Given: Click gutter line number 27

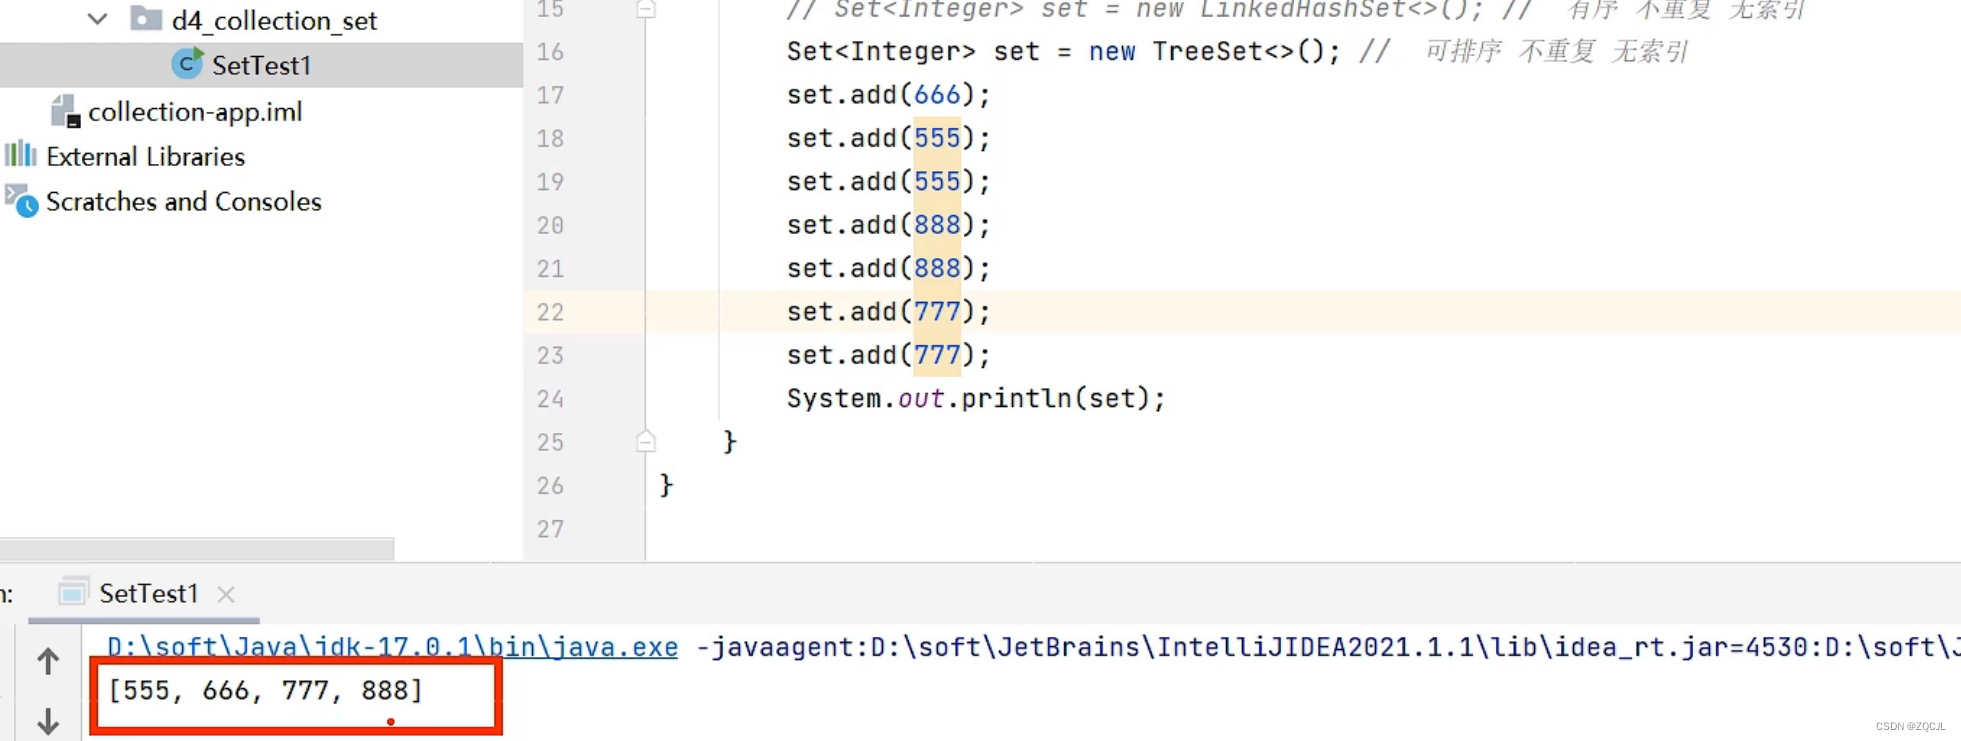Looking at the screenshot, I should point(550,529).
